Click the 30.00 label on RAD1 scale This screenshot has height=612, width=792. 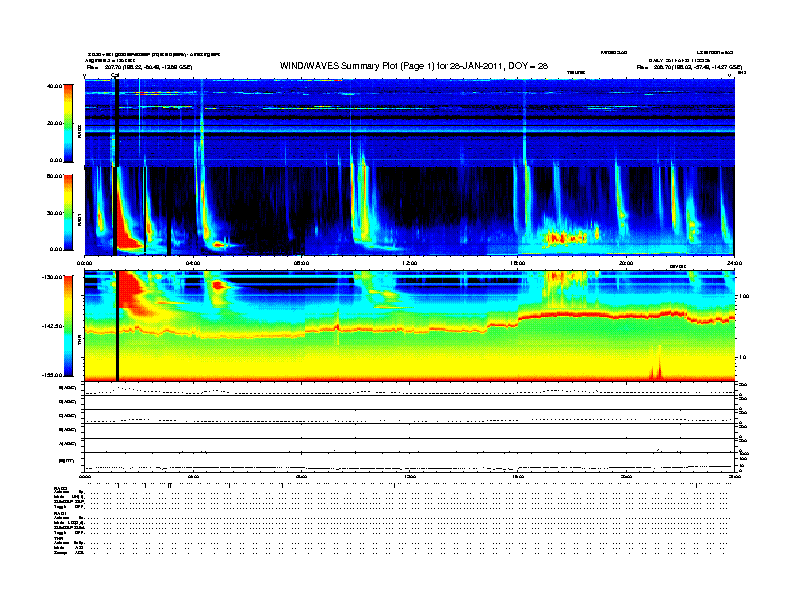54,213
